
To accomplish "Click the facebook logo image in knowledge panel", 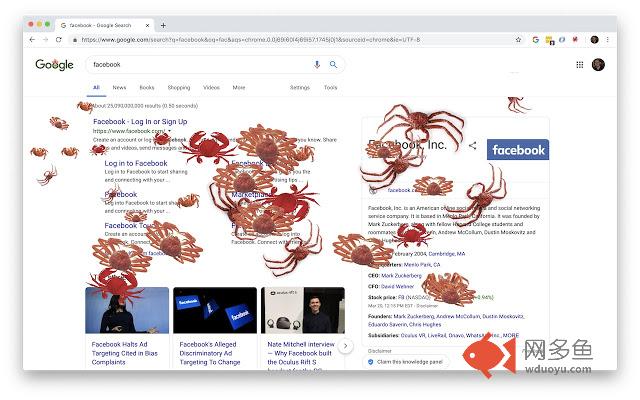I will 518,150.
